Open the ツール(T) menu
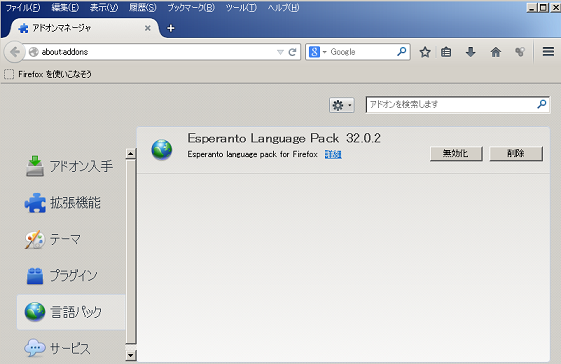The height and width of the screenshot is (364, 561). pyautogui.click(x=241, y=8)
